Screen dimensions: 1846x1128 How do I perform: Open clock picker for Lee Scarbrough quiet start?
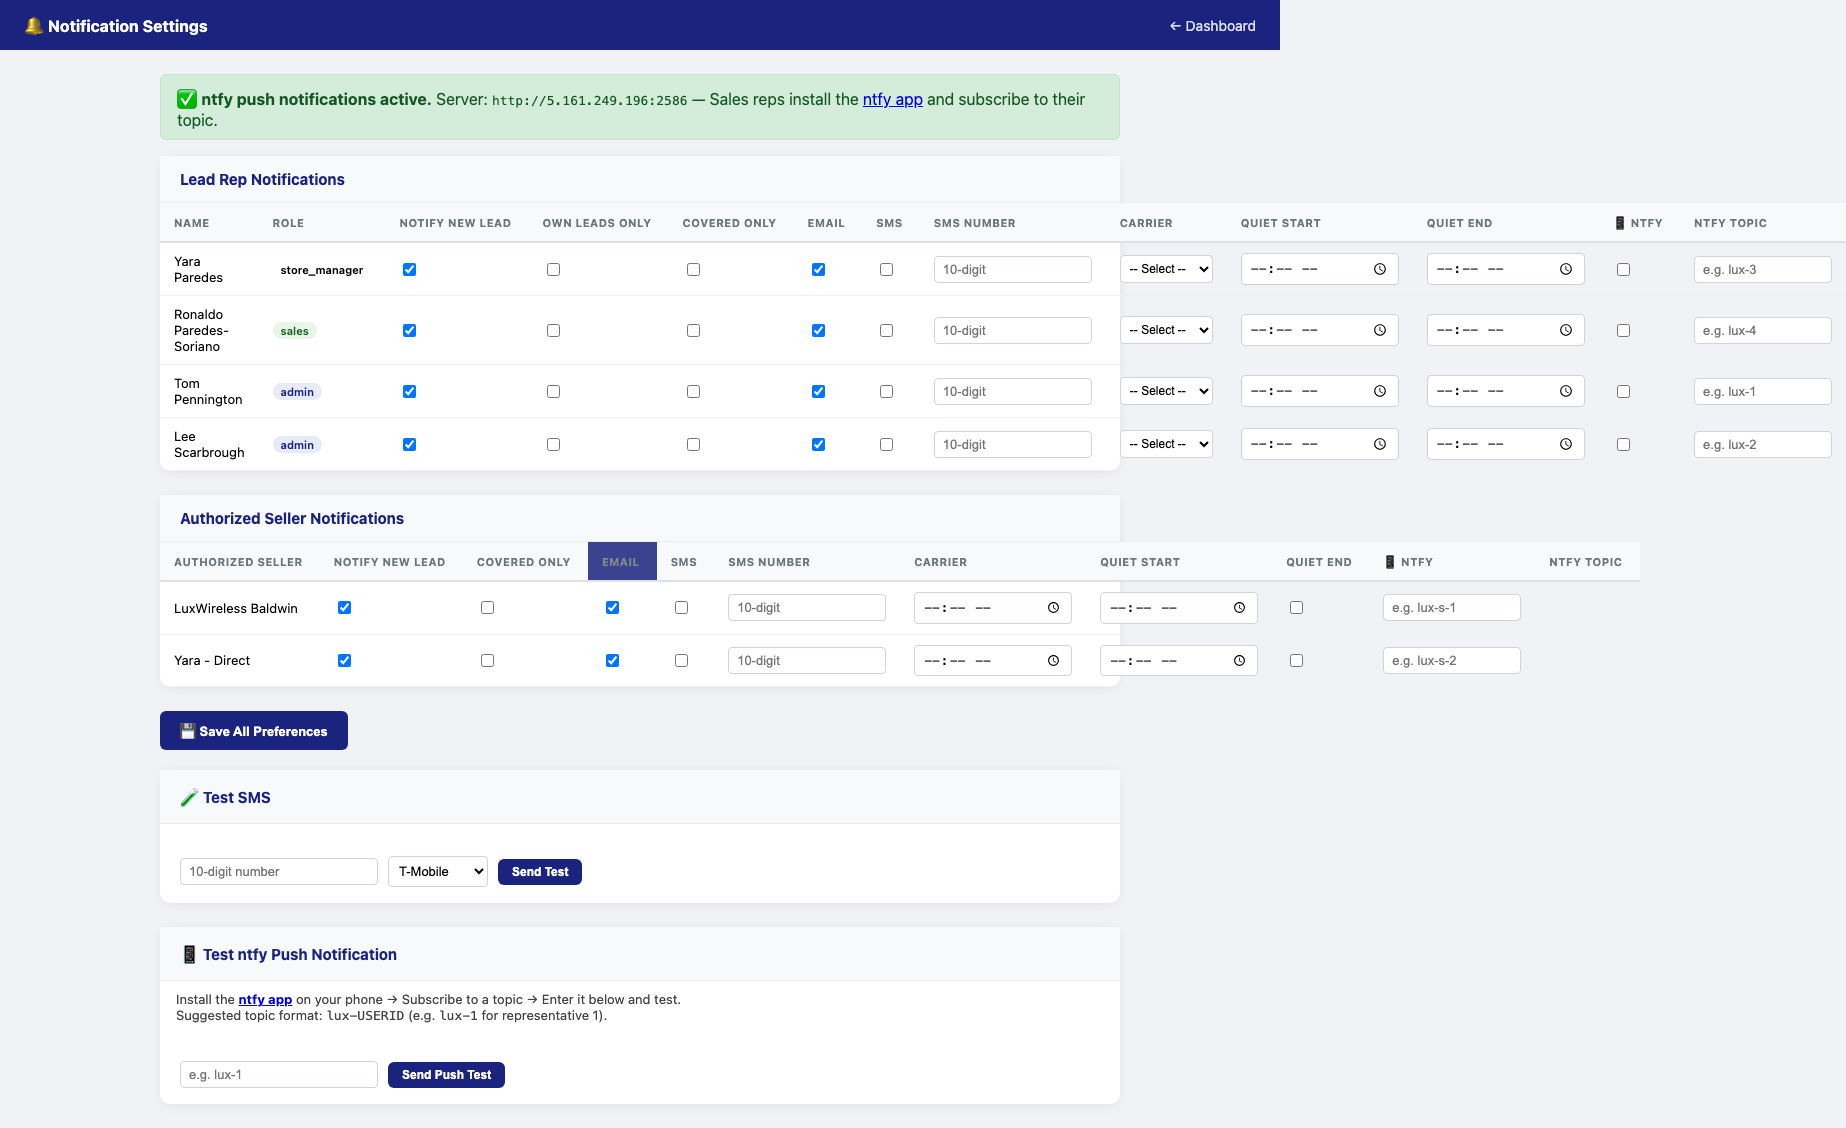point(1380,444)
